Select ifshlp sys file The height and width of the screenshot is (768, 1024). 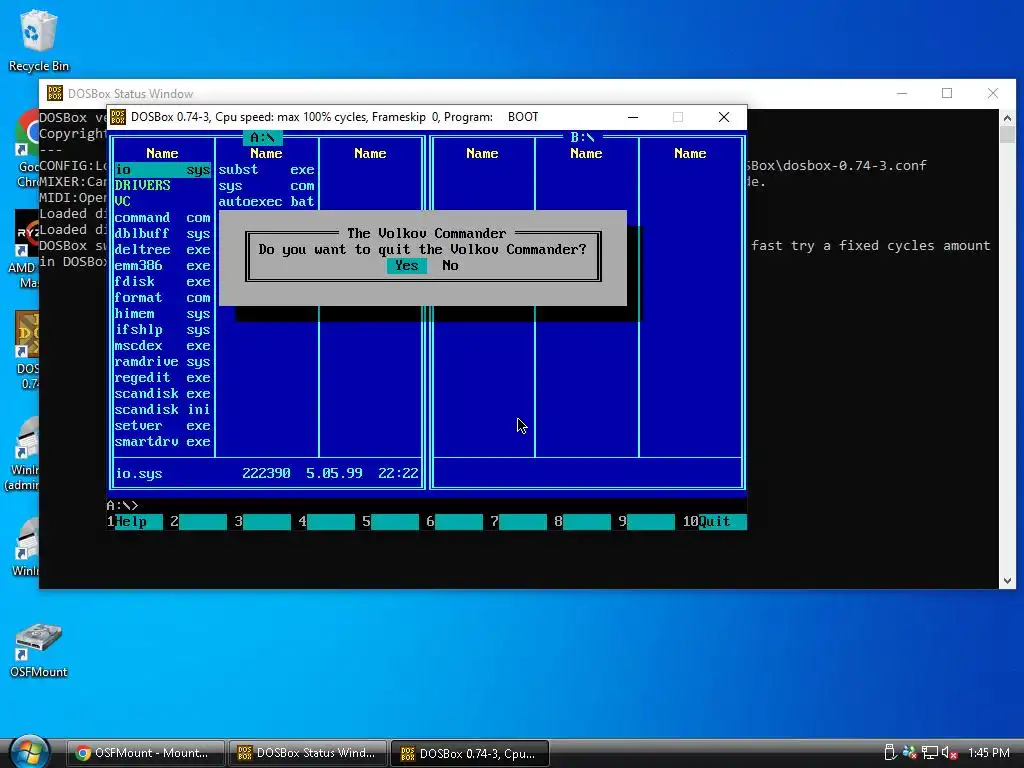pyautogui.click(x=163, y=330)
